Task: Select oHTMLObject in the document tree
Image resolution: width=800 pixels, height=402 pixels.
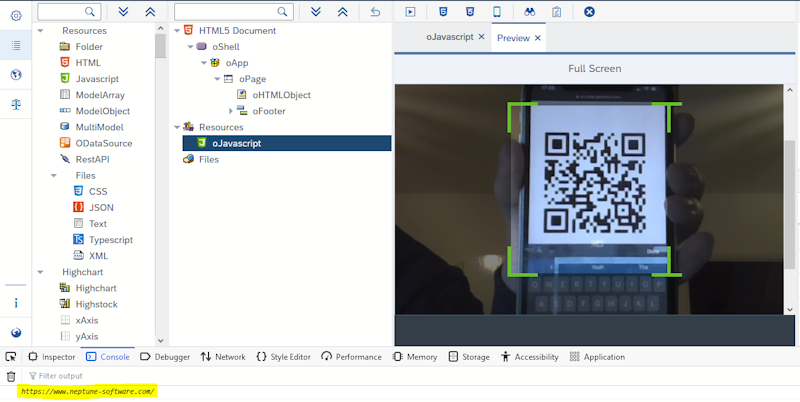Action: (281, 95)
